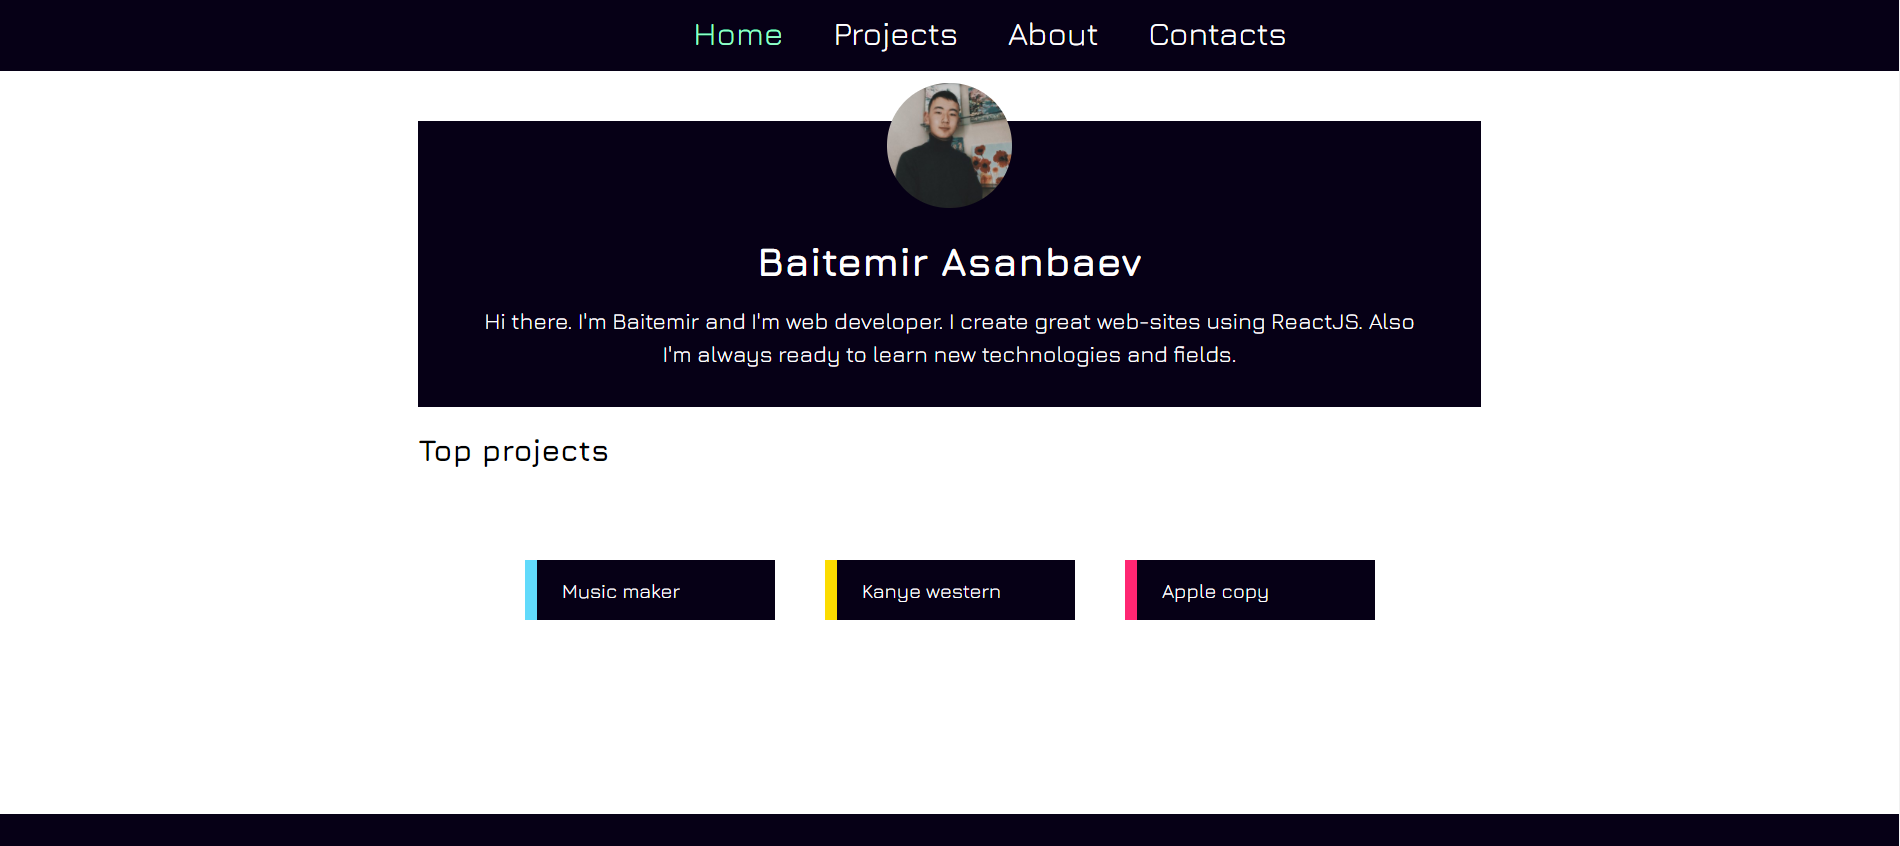Open the About navigation link

click(1053, 35)
